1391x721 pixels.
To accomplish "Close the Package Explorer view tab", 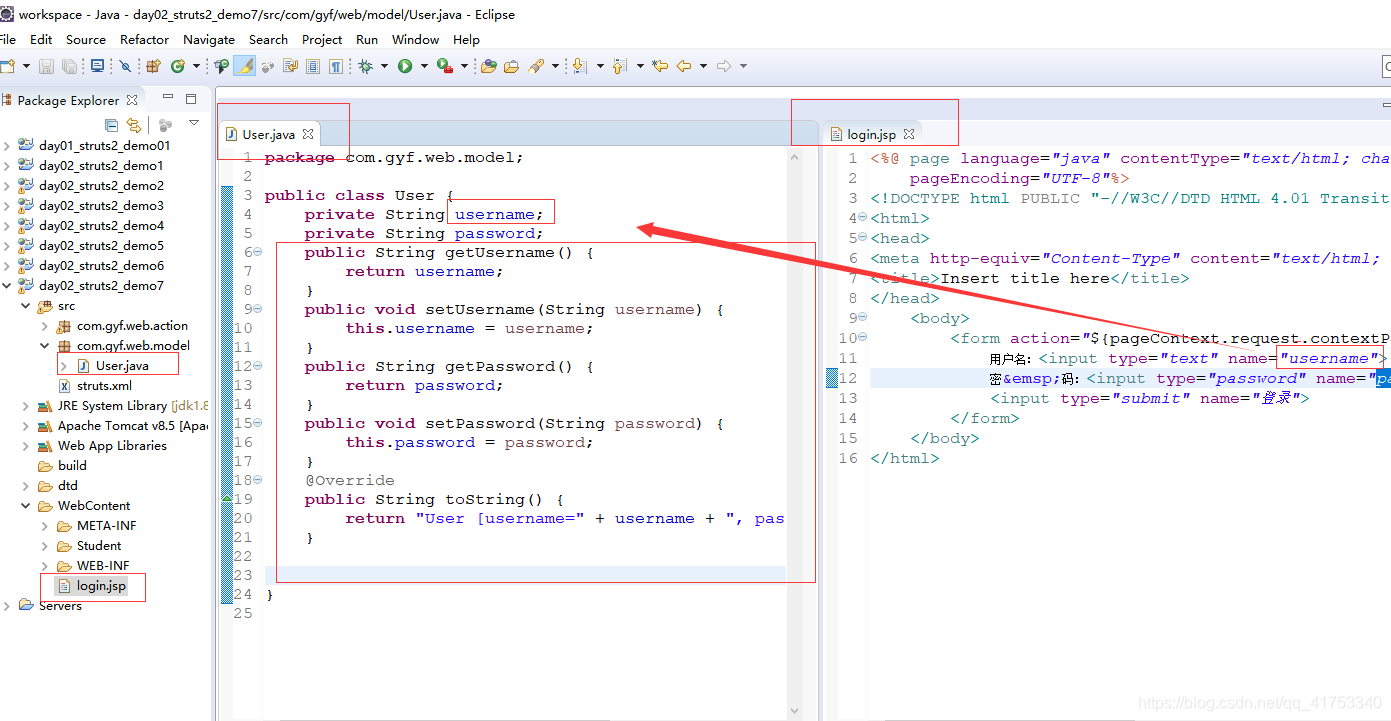I will pyautogui.click(x=131, y=99).
